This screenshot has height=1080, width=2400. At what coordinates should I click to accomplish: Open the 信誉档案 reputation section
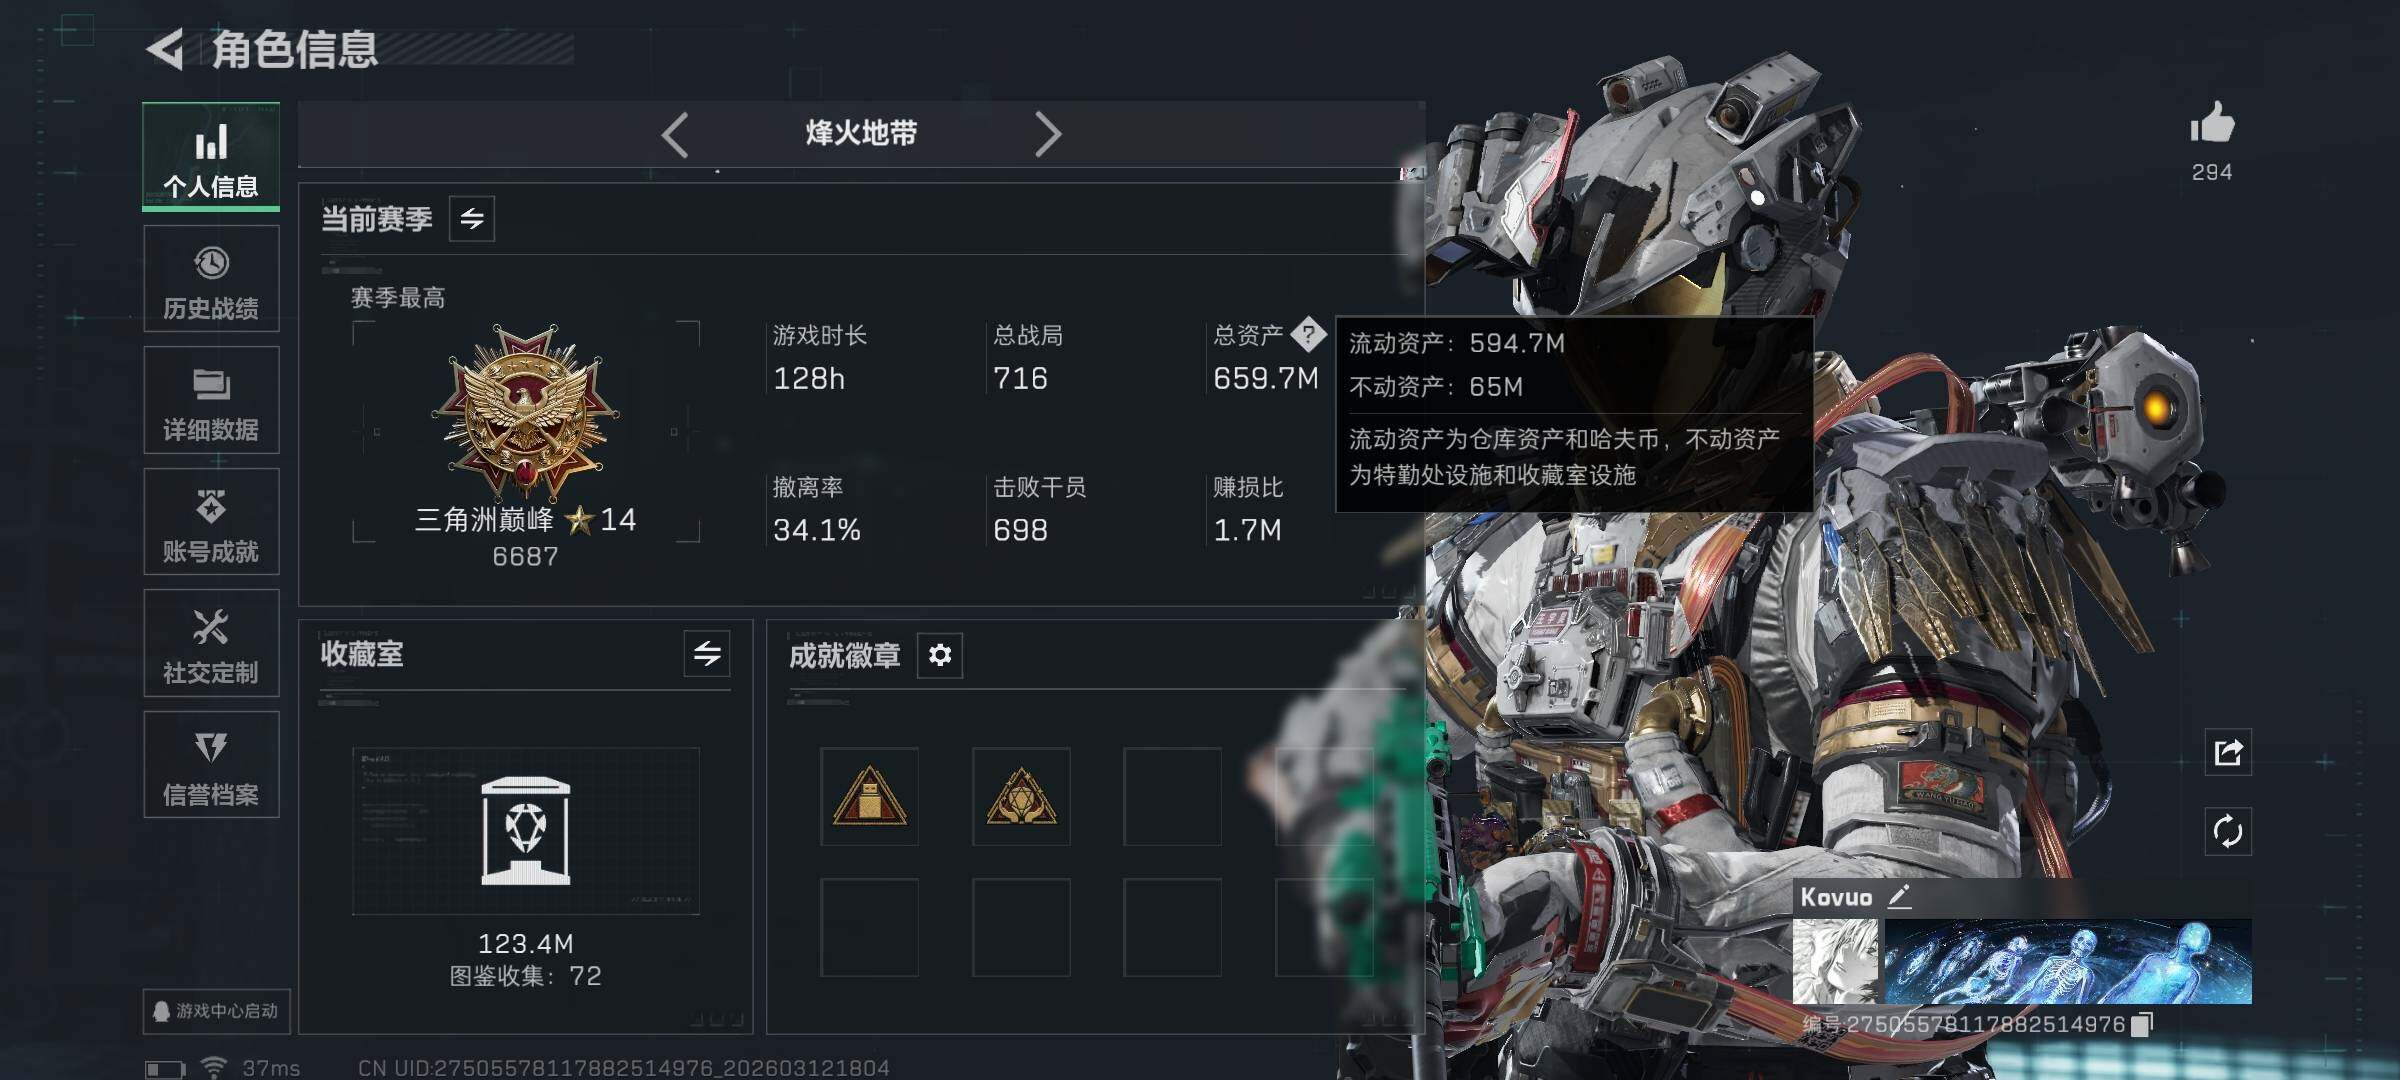pos(211,765)
